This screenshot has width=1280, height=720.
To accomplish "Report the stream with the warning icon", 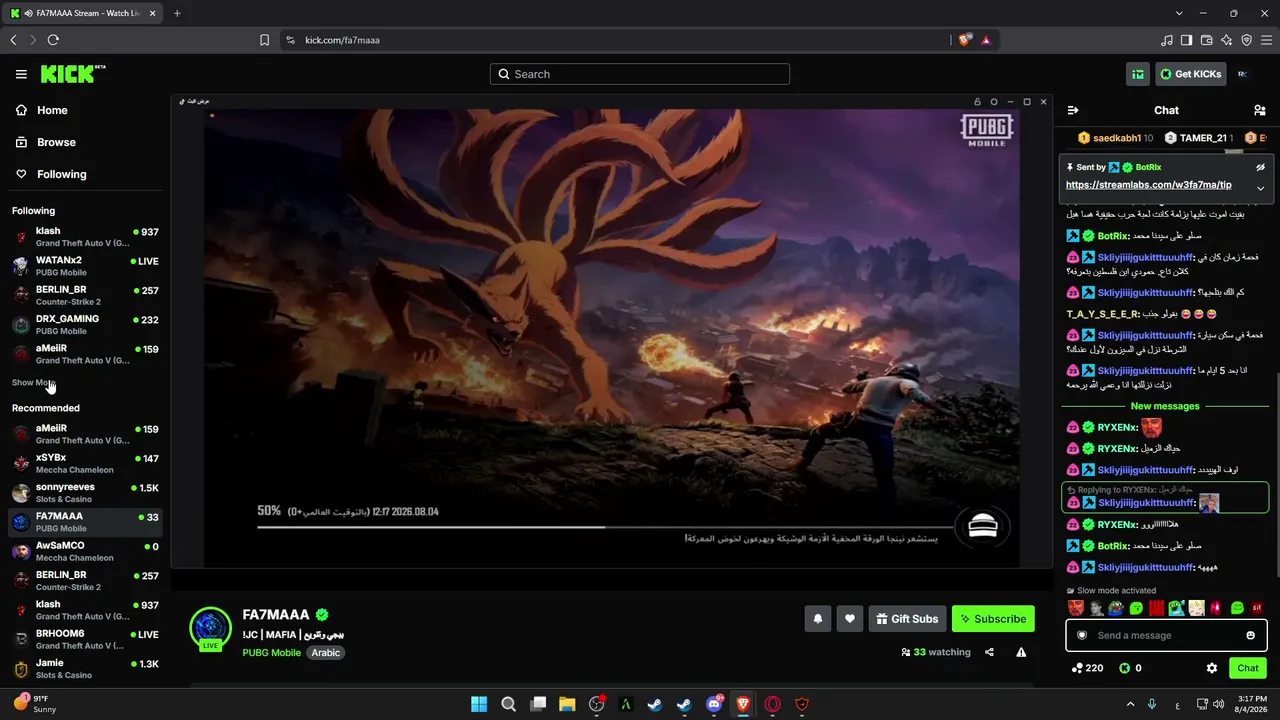I will pyautogui.click(x=1021, y=652).
